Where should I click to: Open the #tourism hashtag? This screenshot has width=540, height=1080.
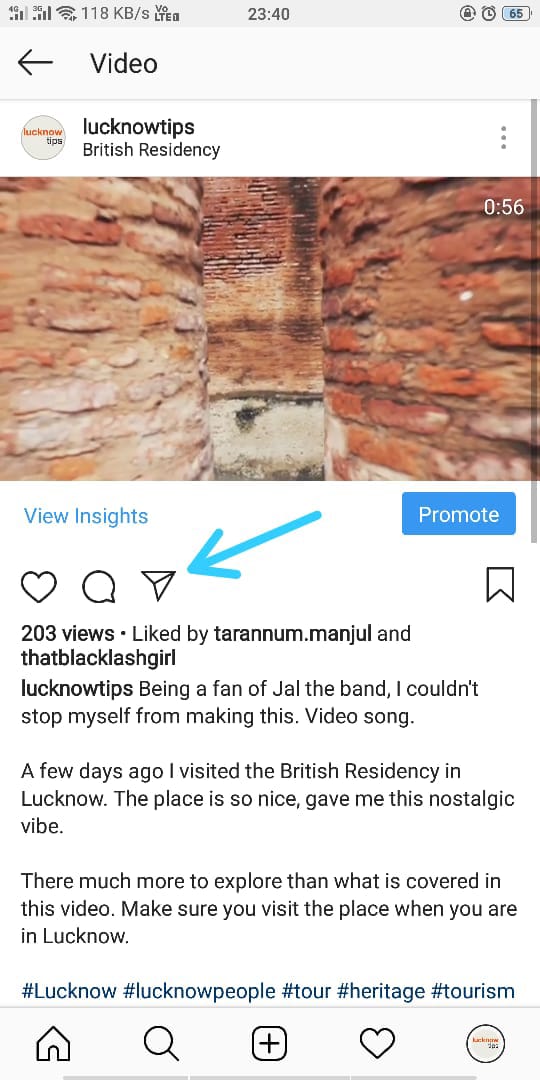(472, 991)
